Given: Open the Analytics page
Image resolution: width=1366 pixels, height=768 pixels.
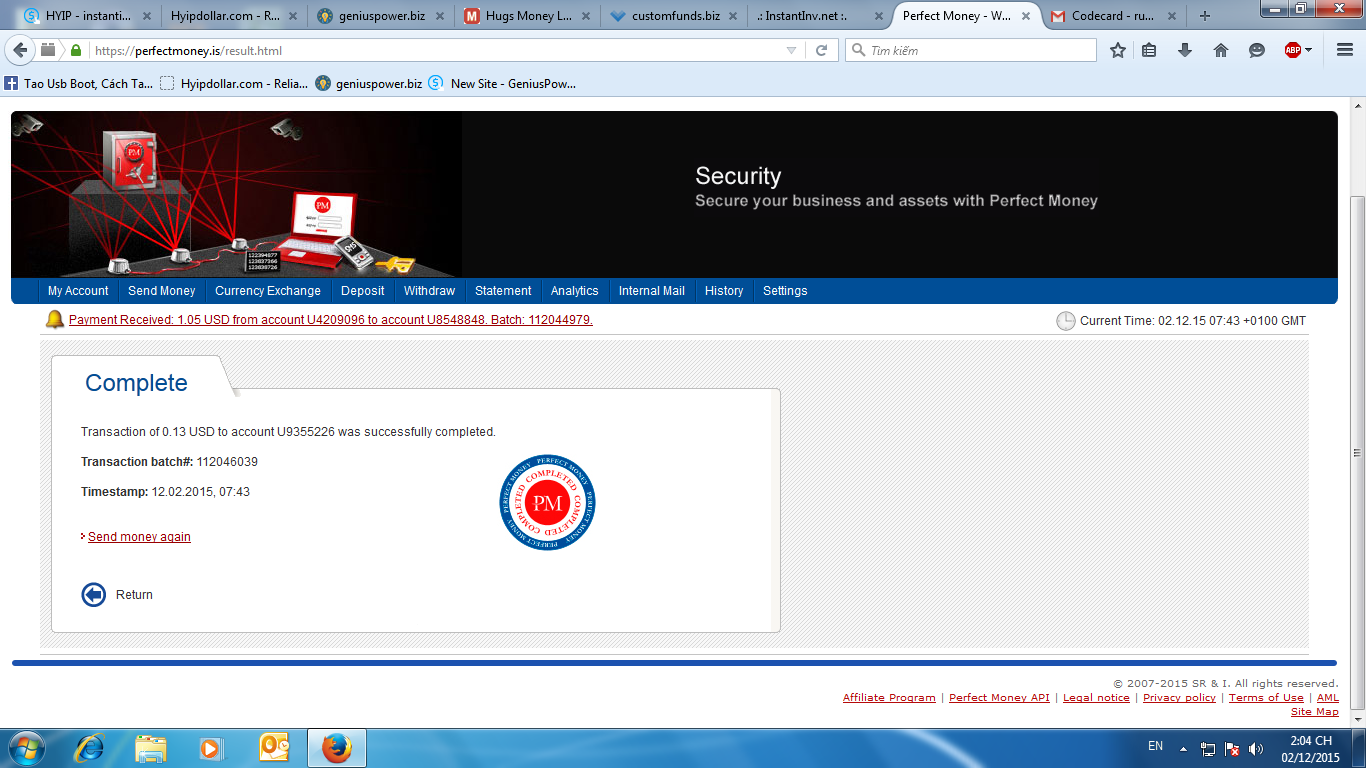Looking at the screenshot, I should pos(575,291).
